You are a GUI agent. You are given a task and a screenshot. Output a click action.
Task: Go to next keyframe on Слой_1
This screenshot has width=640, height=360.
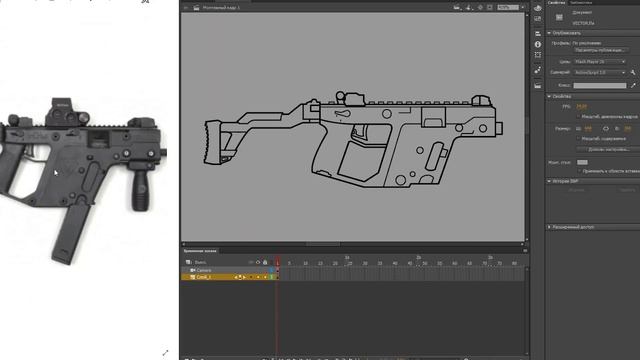click(x=244, y=277)
